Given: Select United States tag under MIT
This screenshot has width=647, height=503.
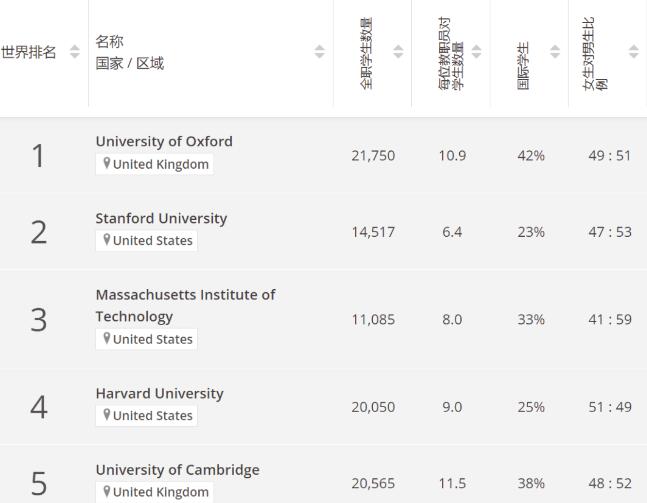Looking at the screenshot, I should coord(152,339).
